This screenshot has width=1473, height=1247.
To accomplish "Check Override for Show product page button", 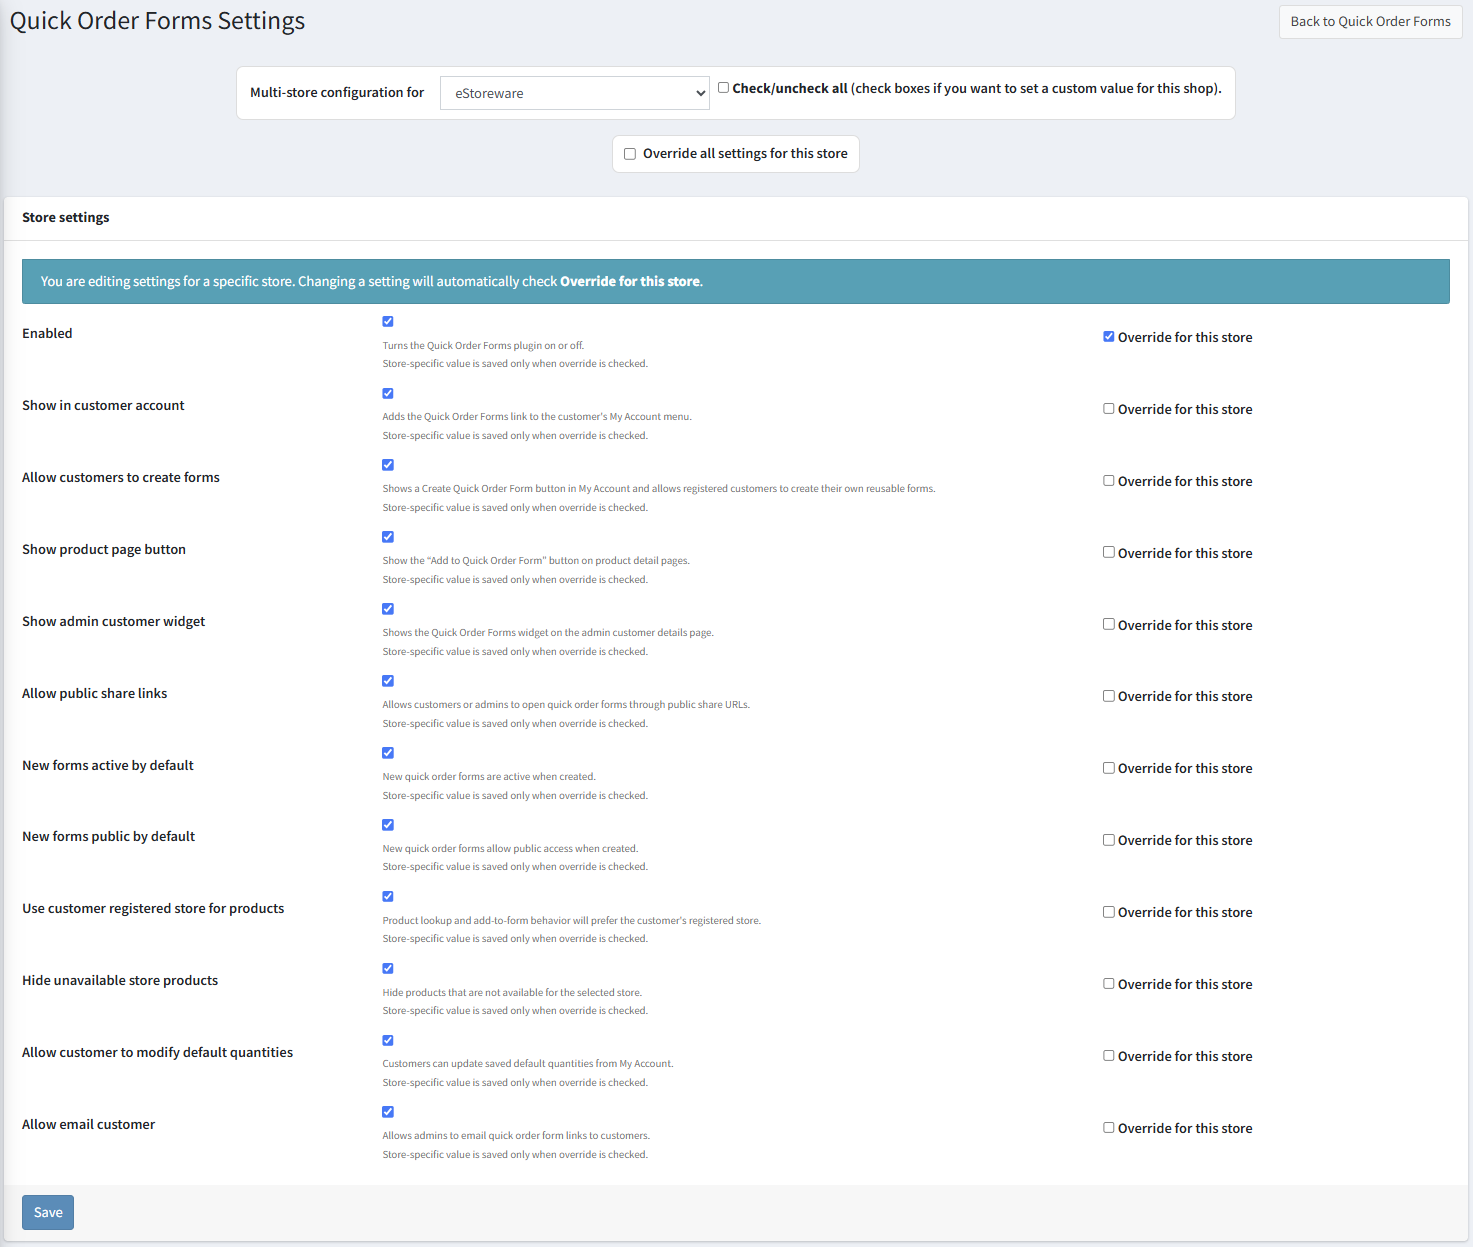I will tap(1109, 552).
